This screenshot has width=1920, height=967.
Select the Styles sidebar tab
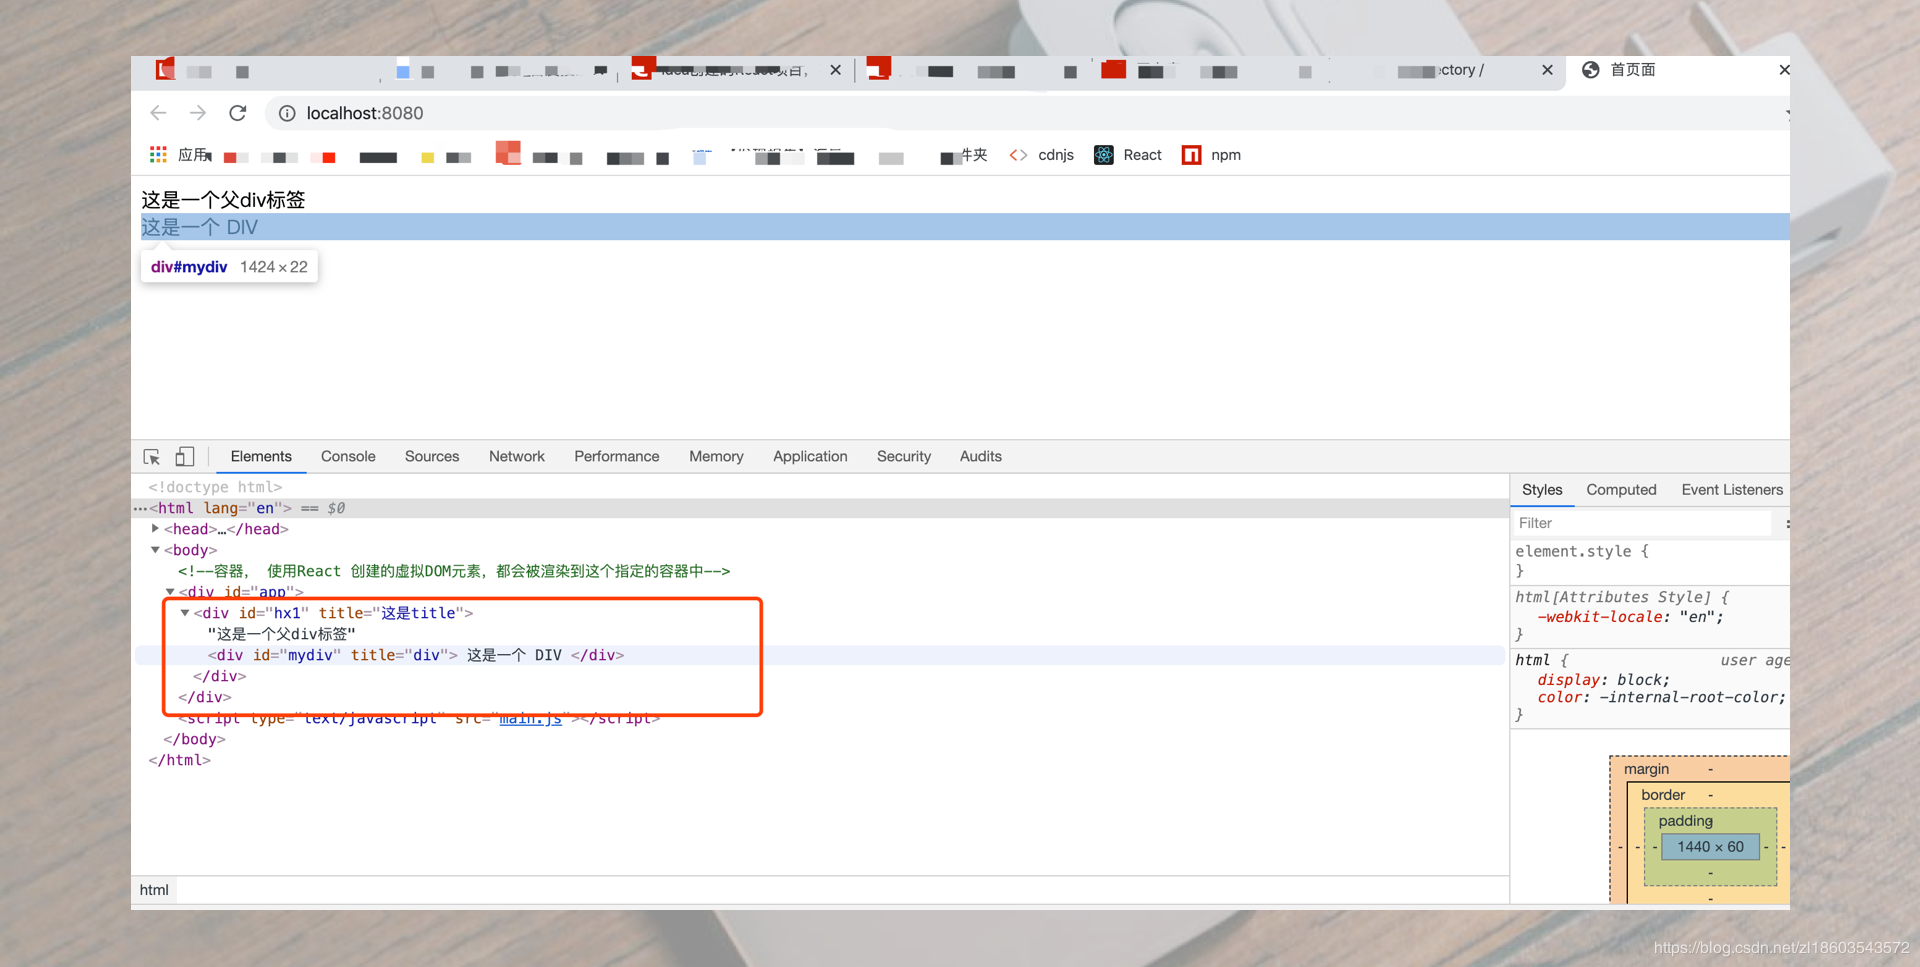pos(1542,490)
